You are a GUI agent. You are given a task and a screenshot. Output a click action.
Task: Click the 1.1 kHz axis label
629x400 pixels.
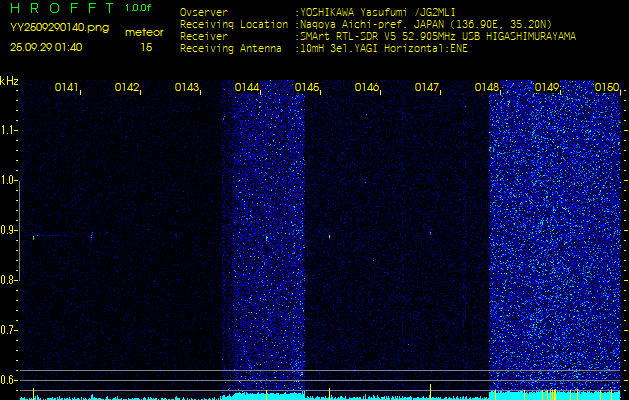tap(8, 130)
